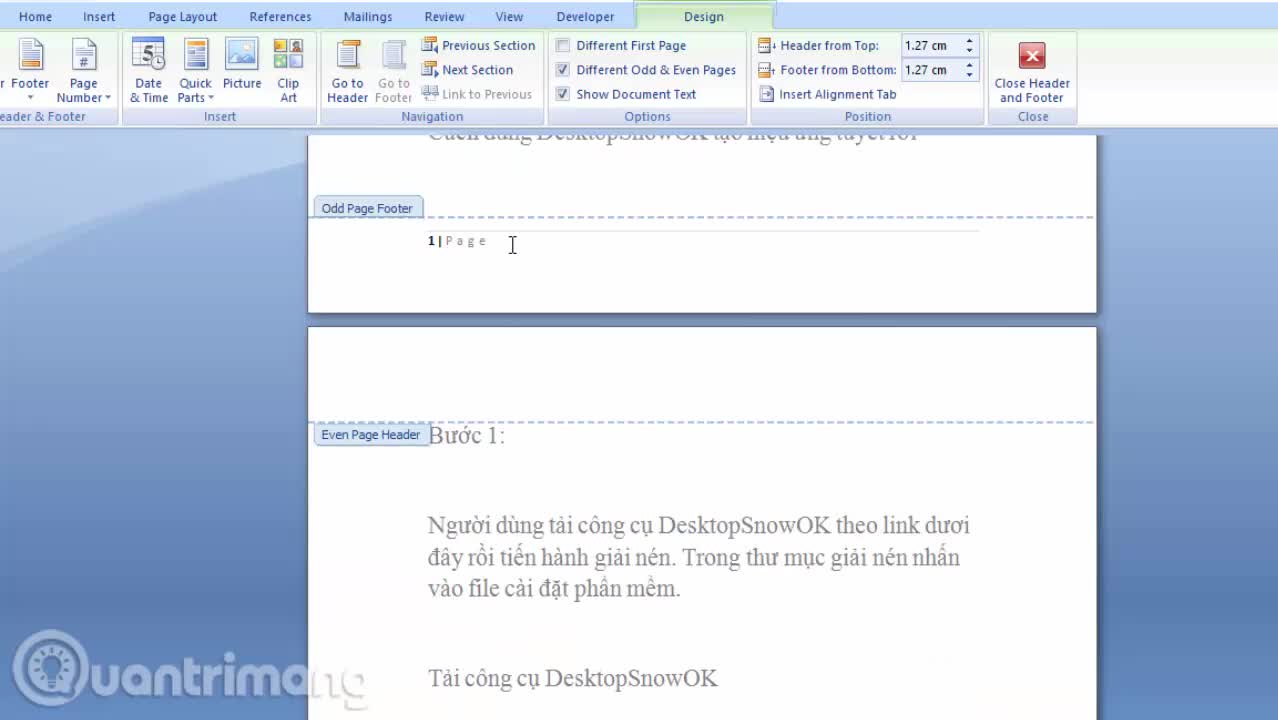1278x720 pixels.
Task: Open the Quick Parts menu
Action: pos(195,70)
